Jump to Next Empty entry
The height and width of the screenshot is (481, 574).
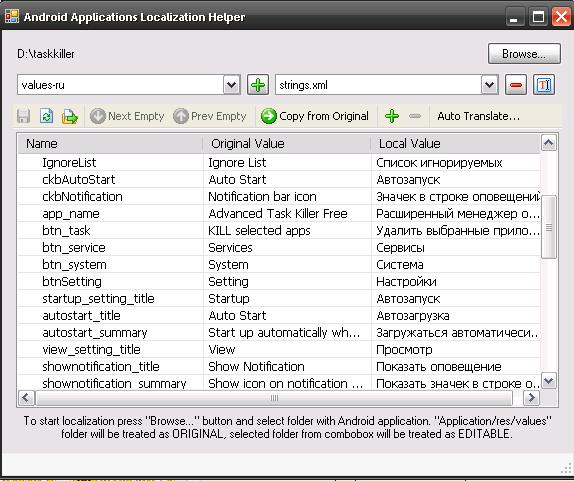[x=127, y=116]
